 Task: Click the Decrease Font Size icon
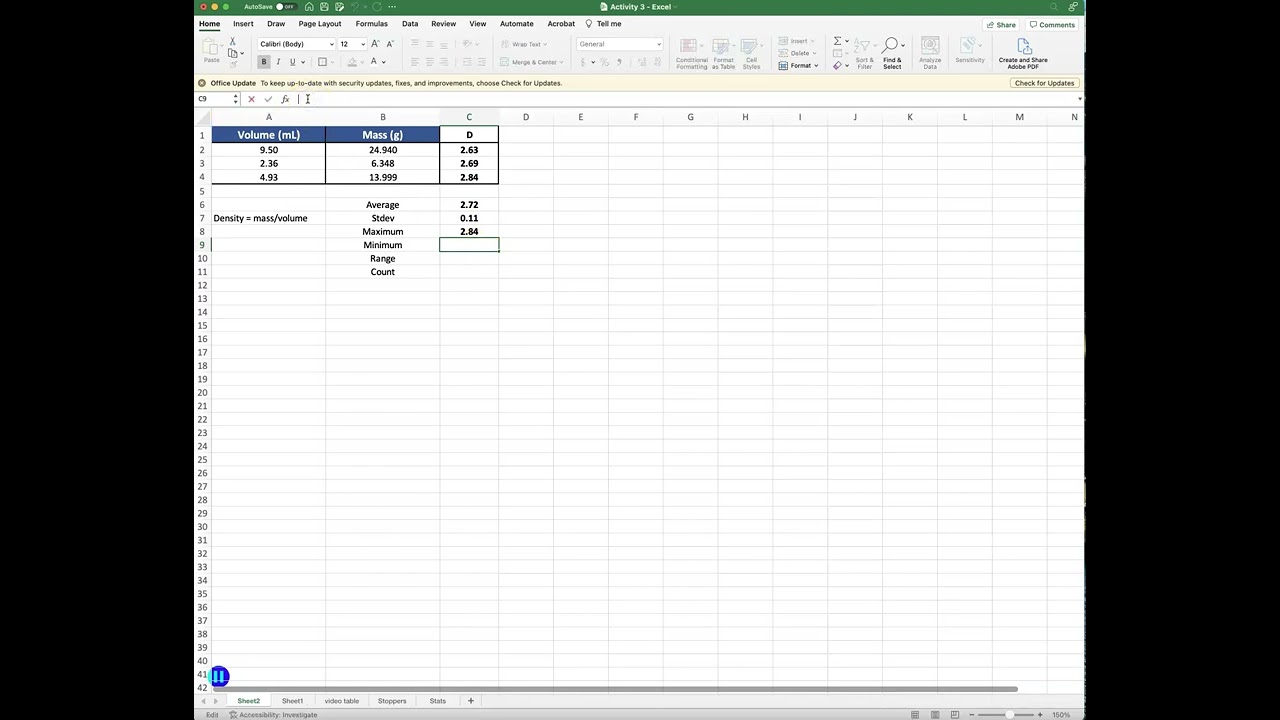pyautogui.click(x=390, y=44)
